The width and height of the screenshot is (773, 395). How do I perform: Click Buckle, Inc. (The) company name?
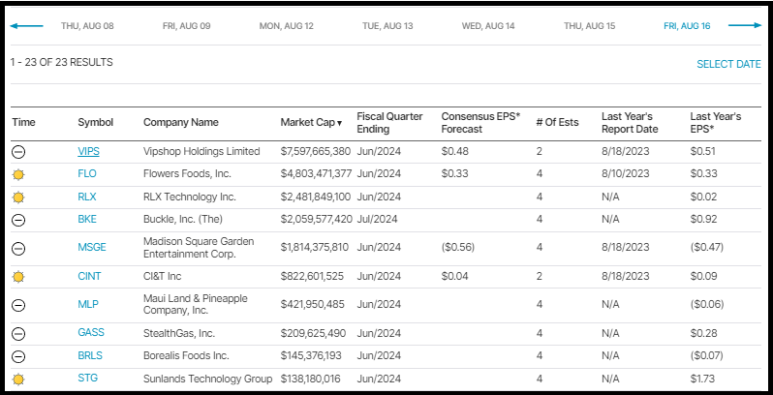tap(183, 219)
